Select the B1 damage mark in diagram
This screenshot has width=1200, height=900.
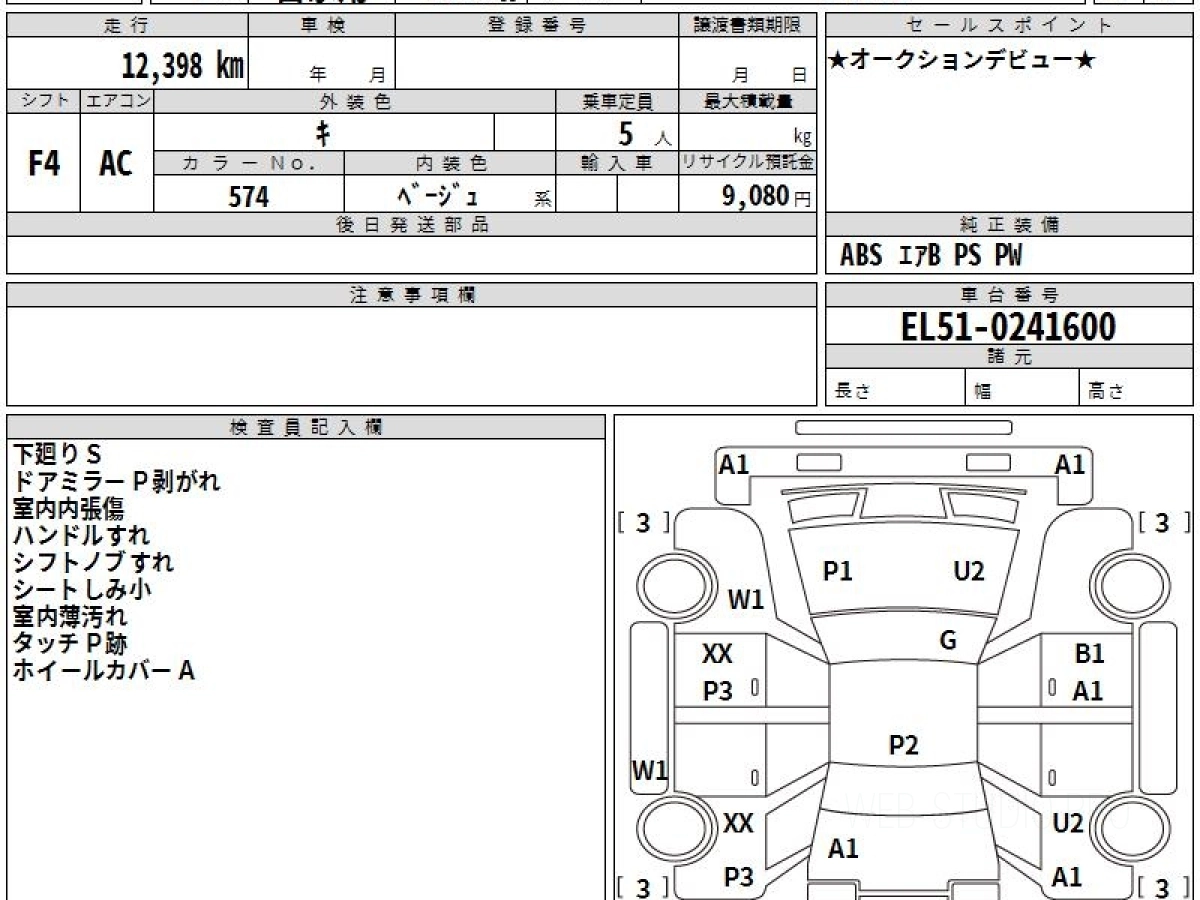pos(1090,654)
